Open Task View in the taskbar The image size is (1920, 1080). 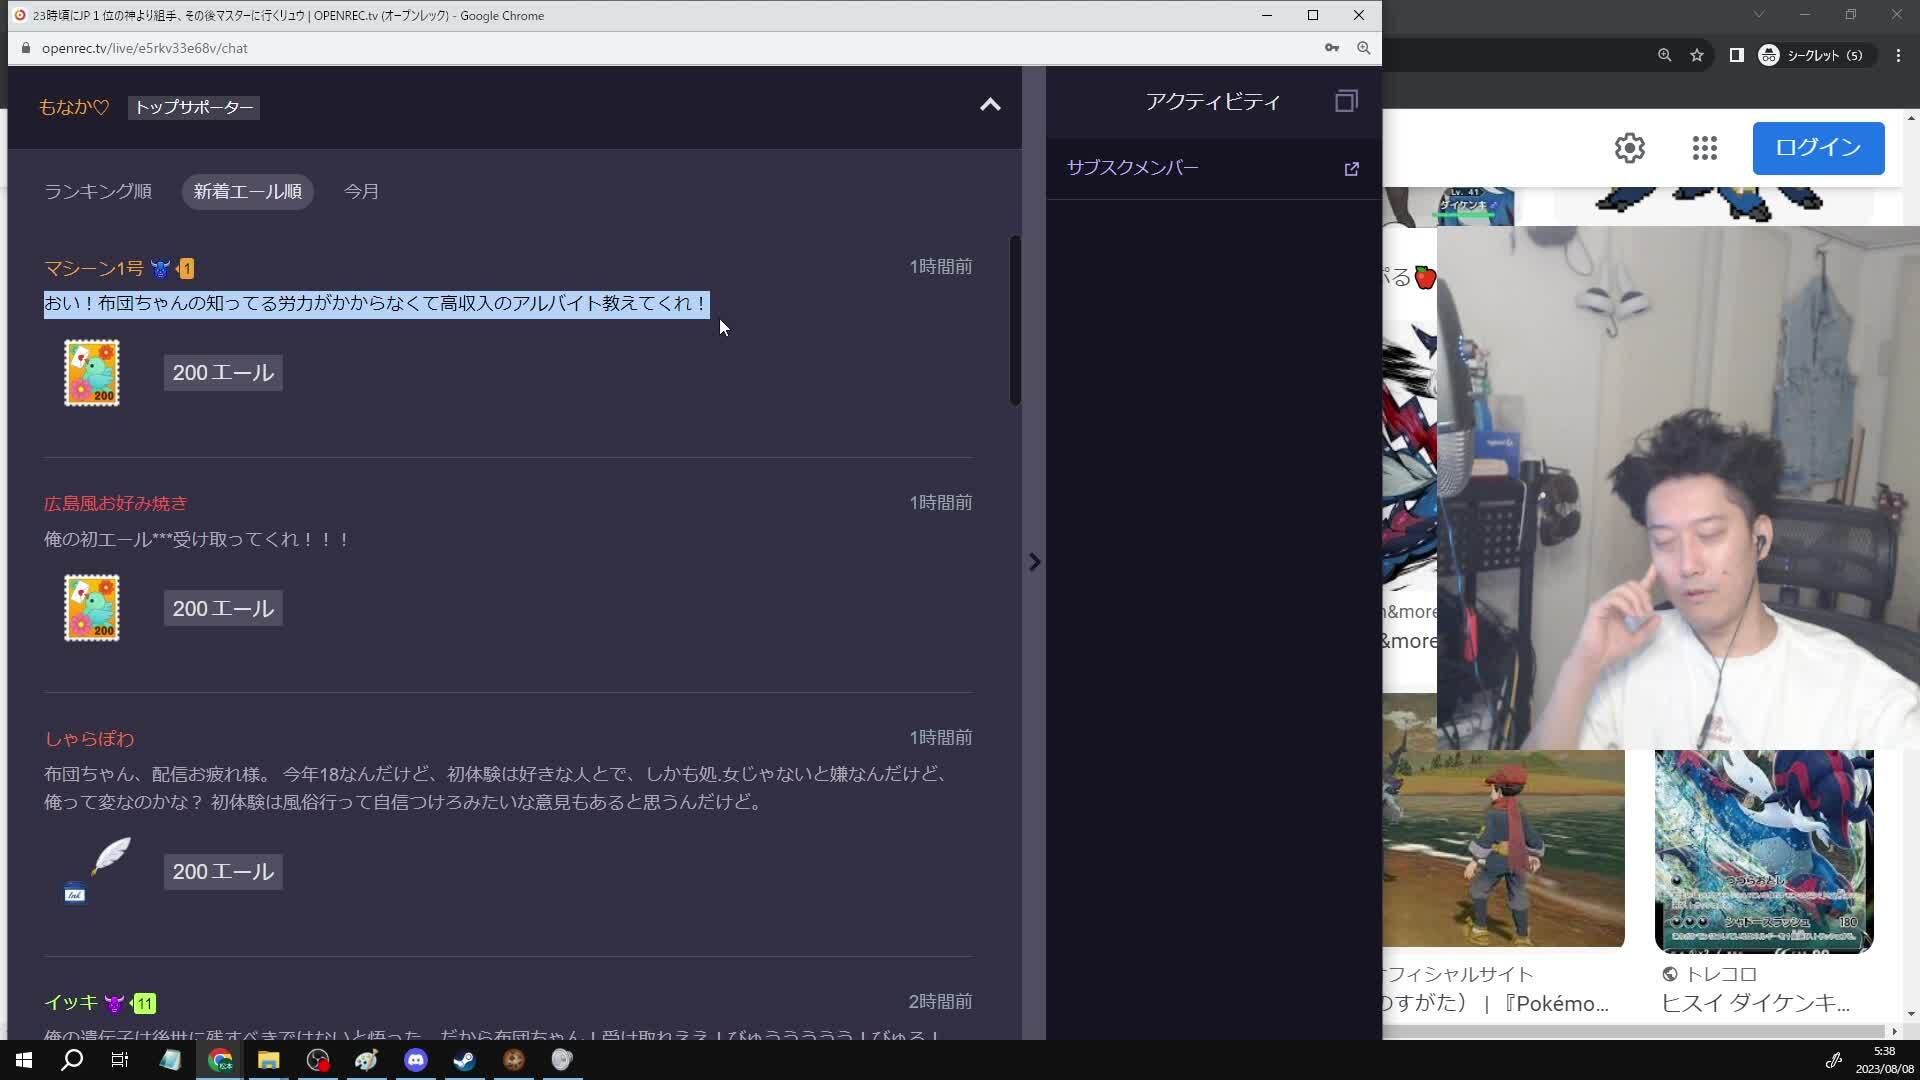click(x=120, y=1060)
